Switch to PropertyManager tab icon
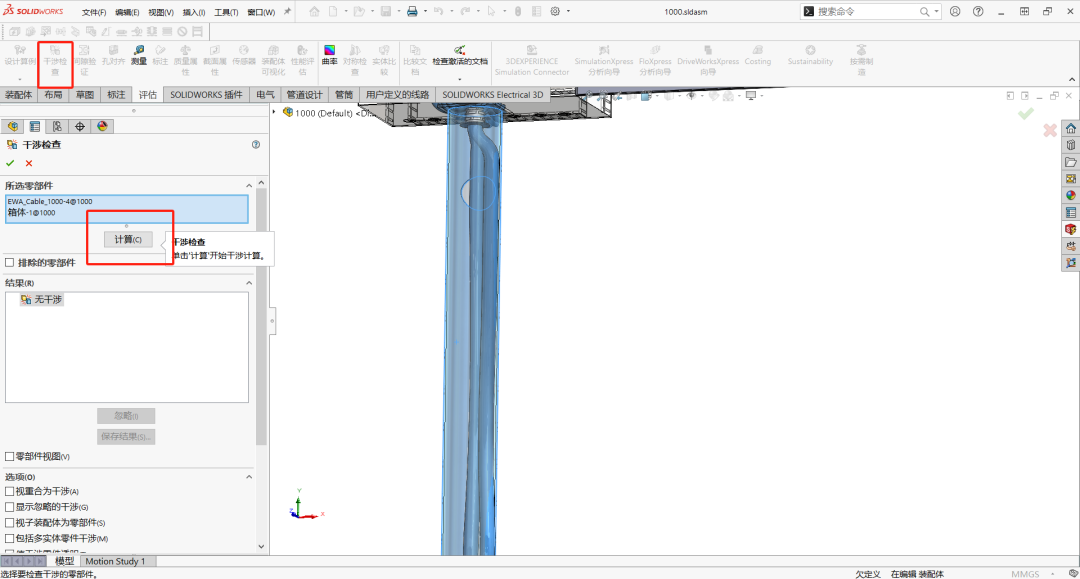Image resolution: width=1080 pixels, height=579 pixels. 34,126
